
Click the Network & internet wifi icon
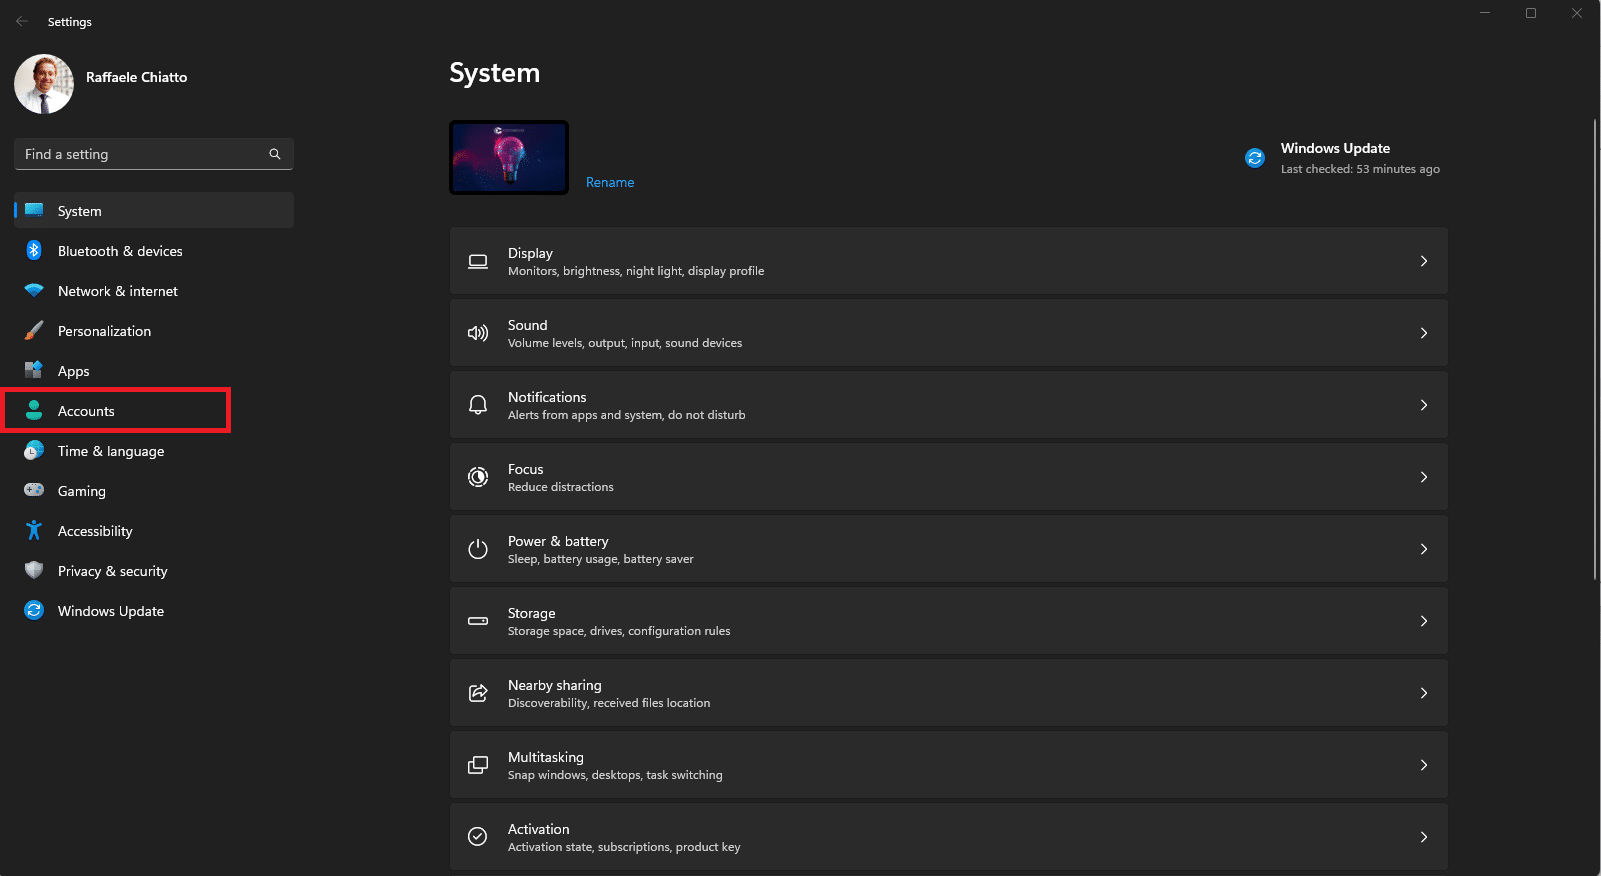click(x=34, y=291)
